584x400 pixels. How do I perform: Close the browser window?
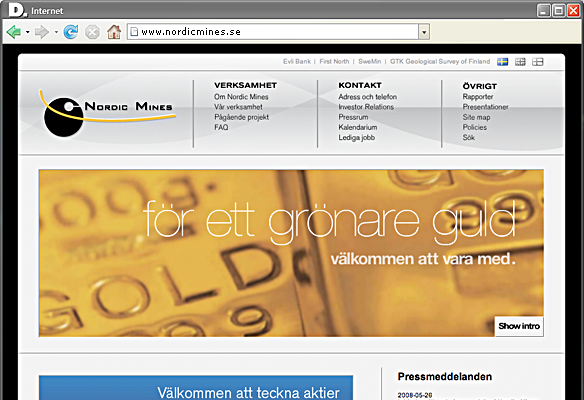pos(573,10)
